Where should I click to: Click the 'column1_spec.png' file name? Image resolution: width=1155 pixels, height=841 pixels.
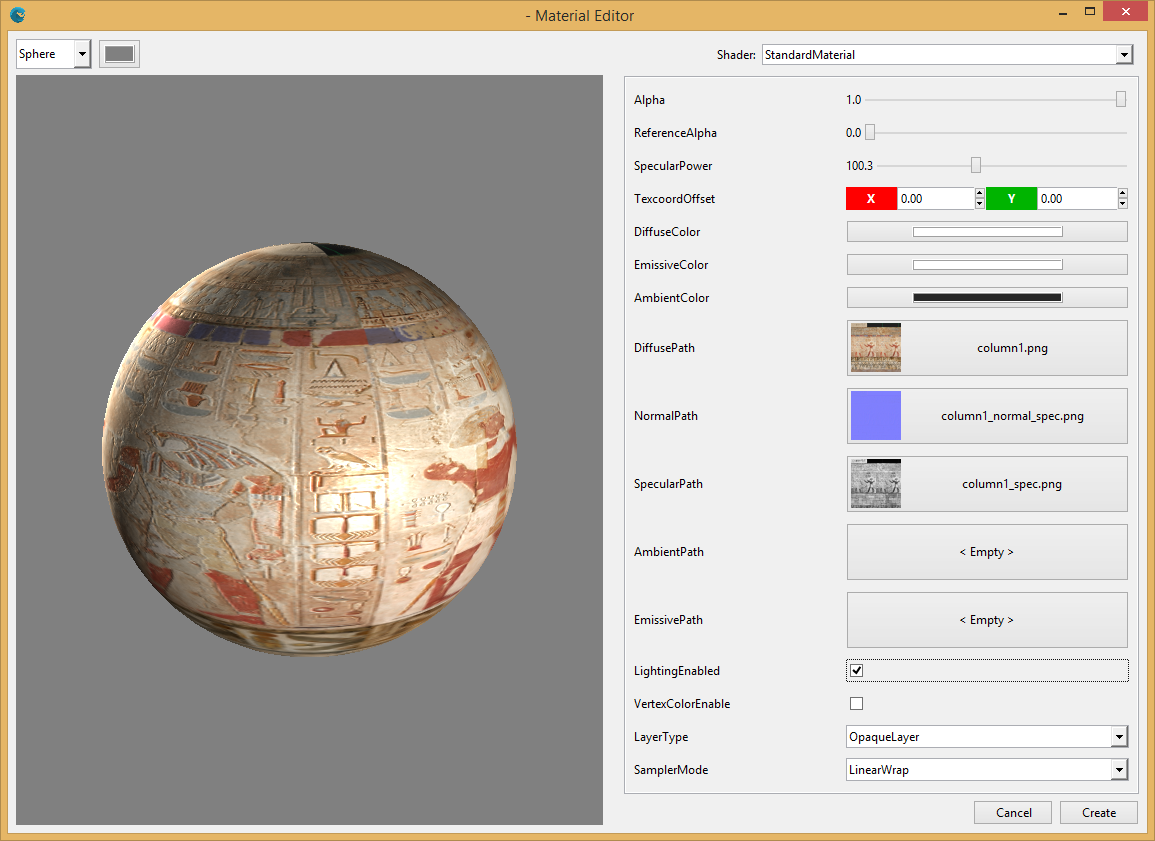tap(1012, 484)
